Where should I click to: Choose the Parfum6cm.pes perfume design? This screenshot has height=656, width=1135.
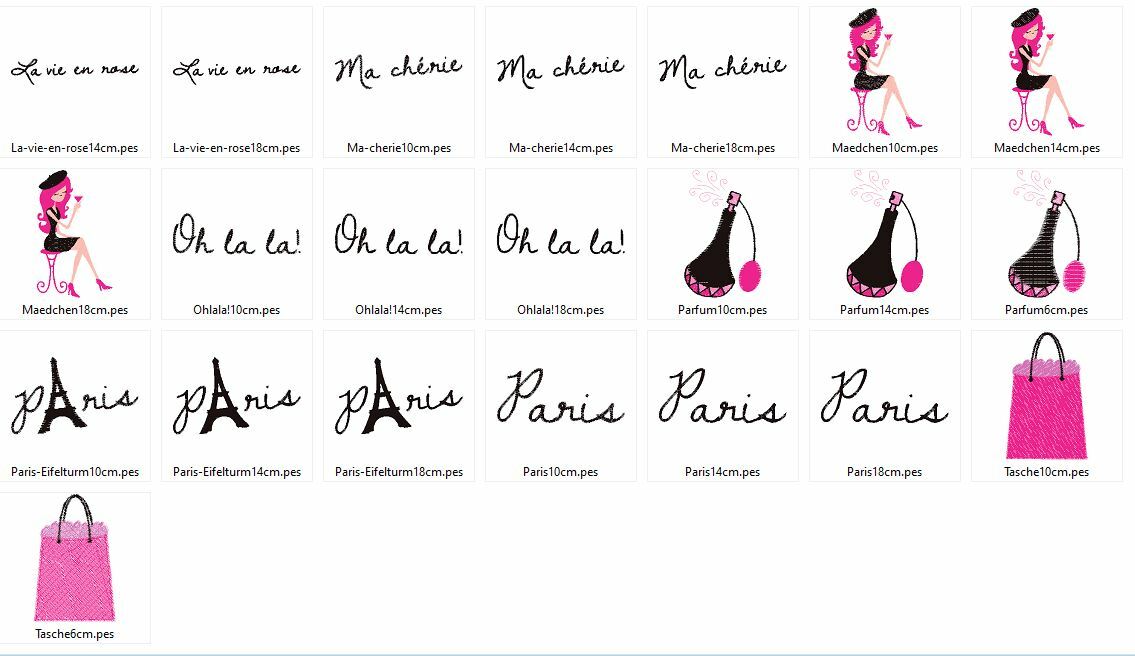tap(1047, 234)
